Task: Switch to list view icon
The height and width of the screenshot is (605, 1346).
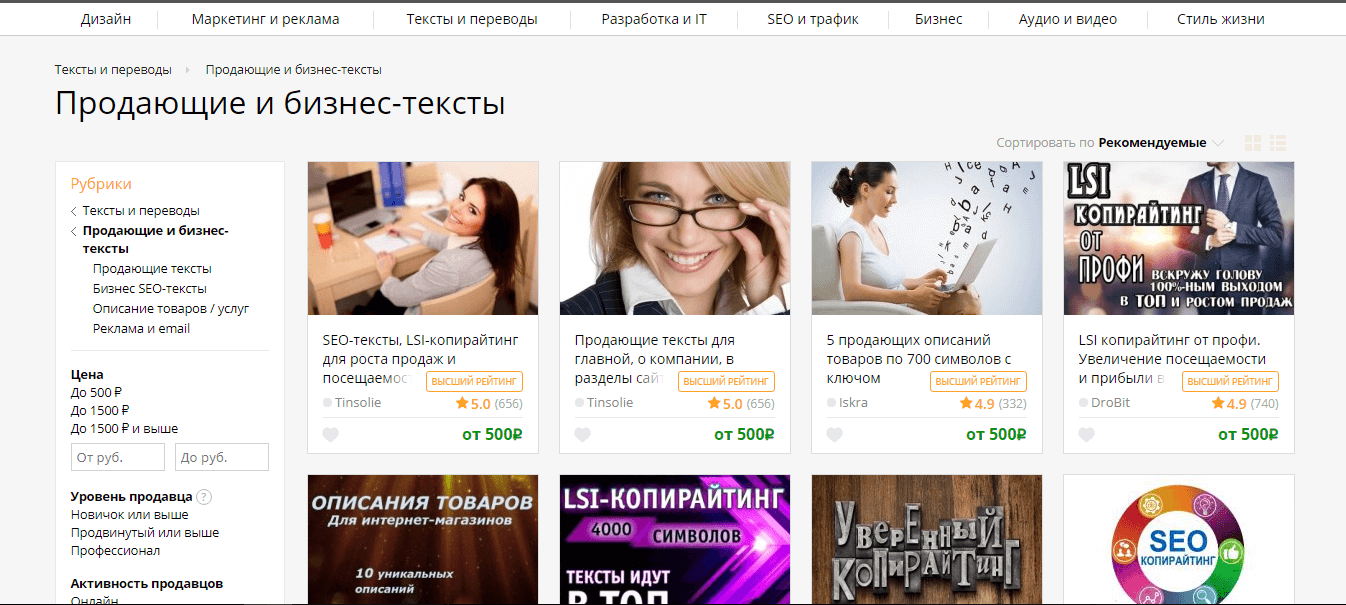Action: coord(1278,143)
